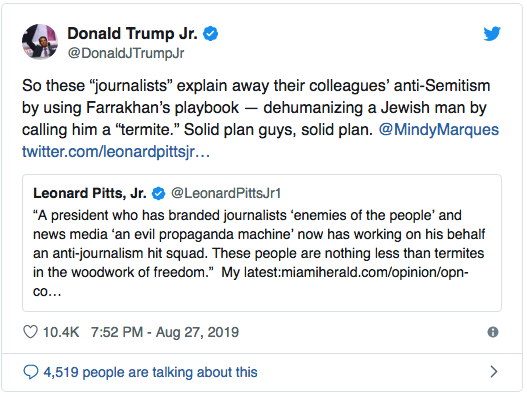Screen dimensions: 527x397
Task: Open the @MindyMarques mention link
Action: (439, 129)
